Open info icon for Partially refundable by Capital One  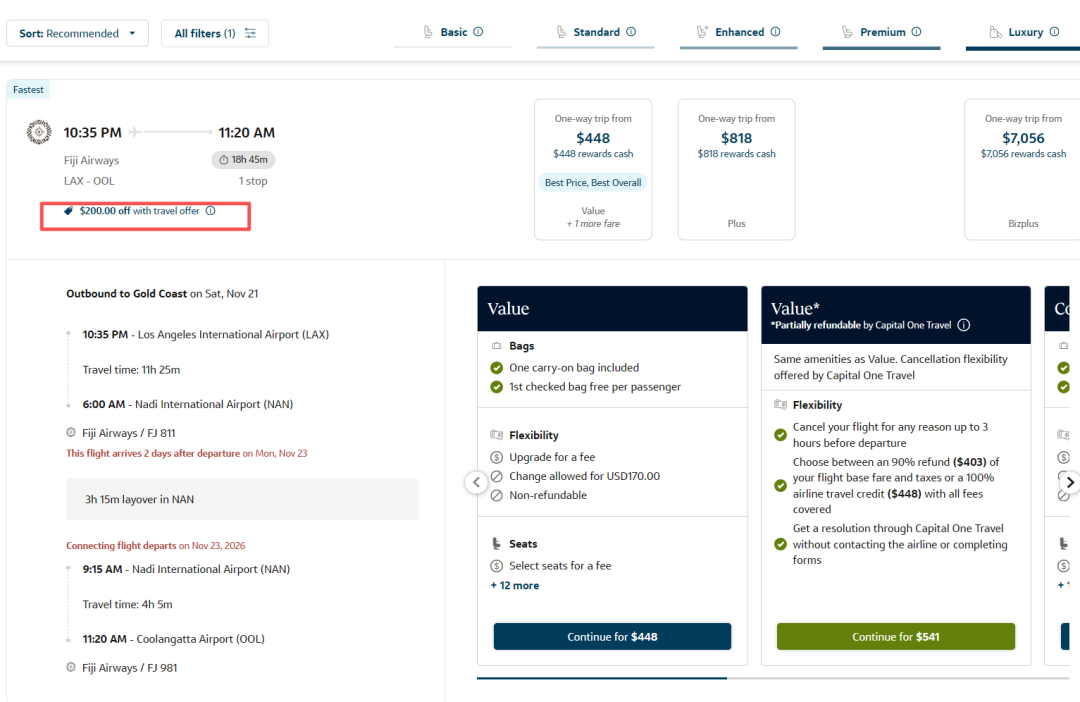coord(964,325)
